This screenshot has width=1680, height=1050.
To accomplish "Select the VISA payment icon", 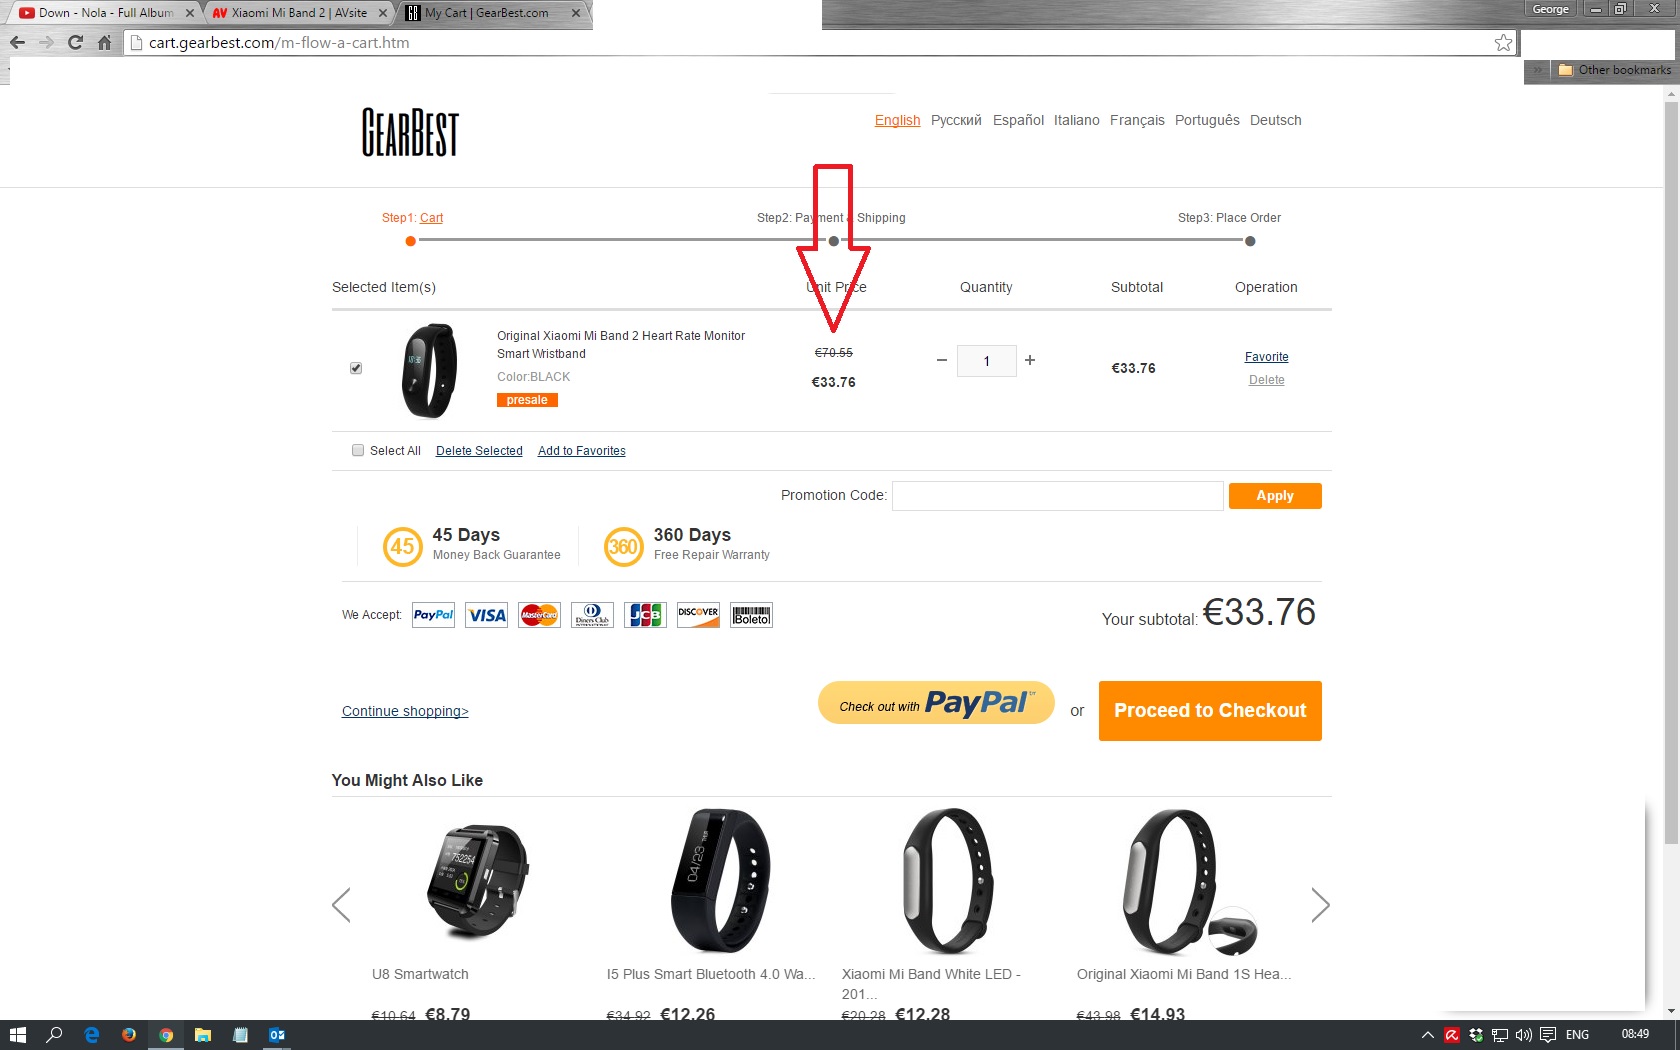I will 487,615.
